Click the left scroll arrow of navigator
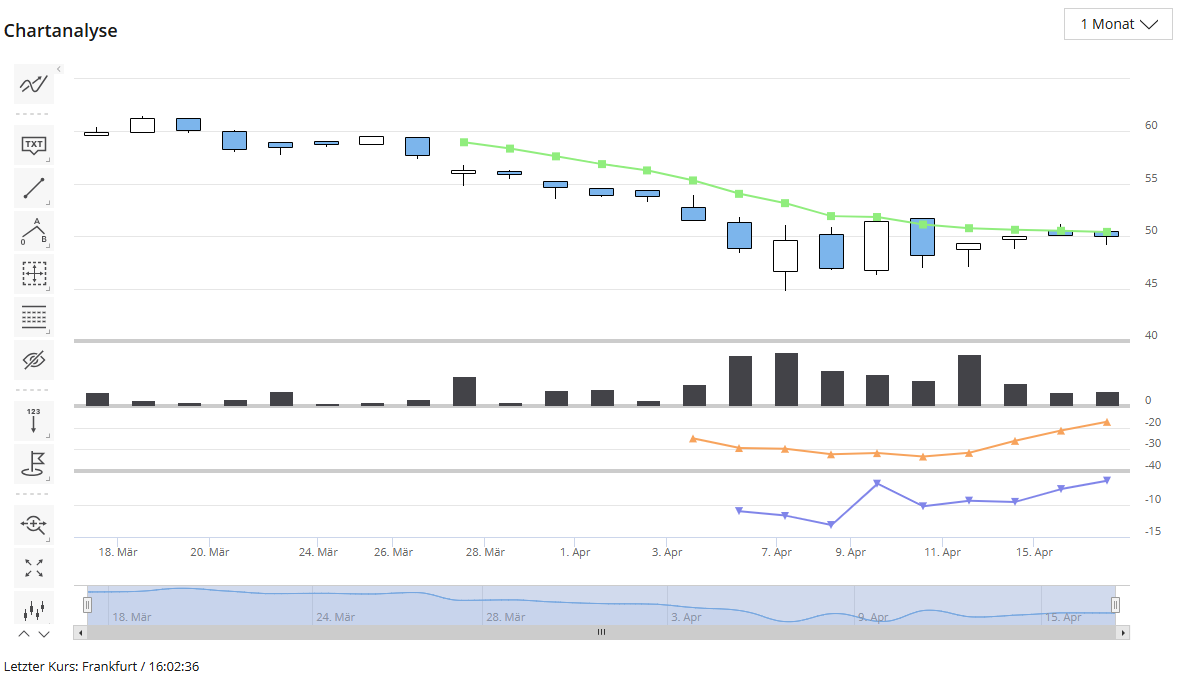This screenshot has width=1182, height=676. 81,633
